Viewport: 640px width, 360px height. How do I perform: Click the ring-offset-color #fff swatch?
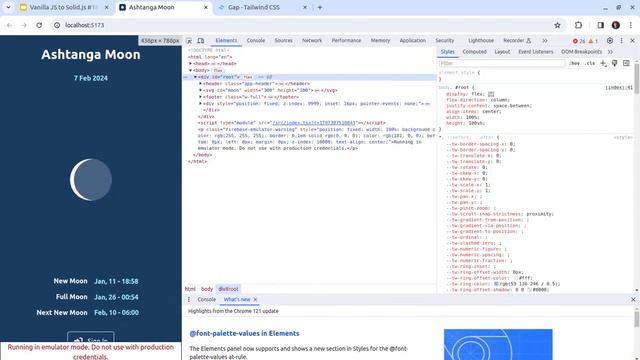click(516, 278)
